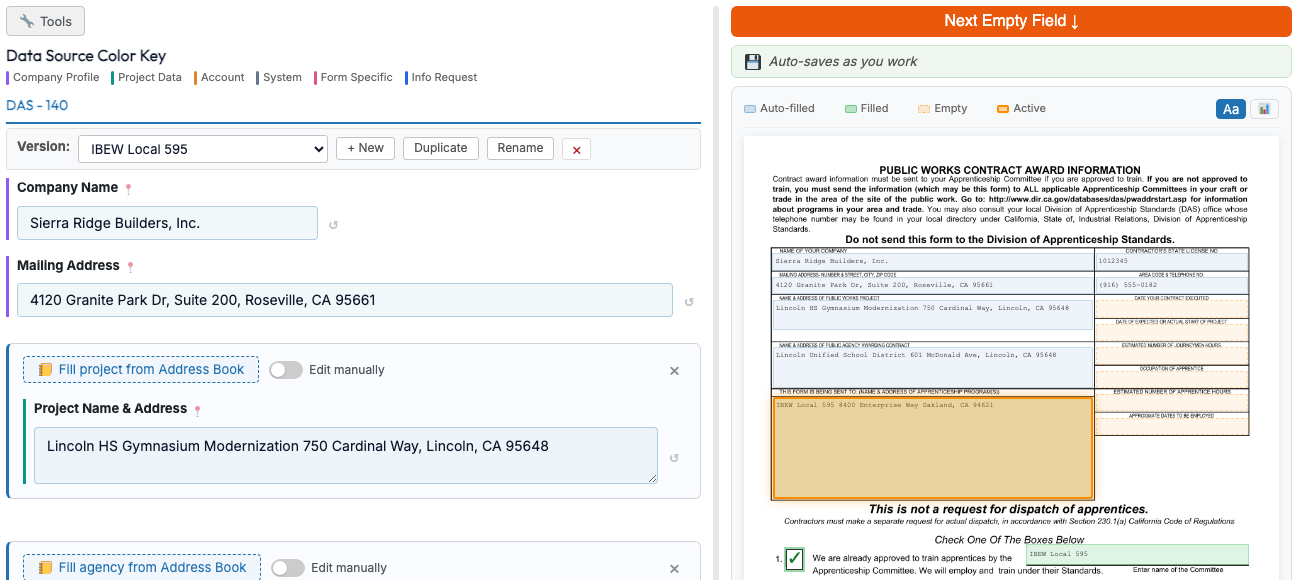Jump to Next Empty Field
Screen dimensions: 1298x580
click(x=1011, y=21)
